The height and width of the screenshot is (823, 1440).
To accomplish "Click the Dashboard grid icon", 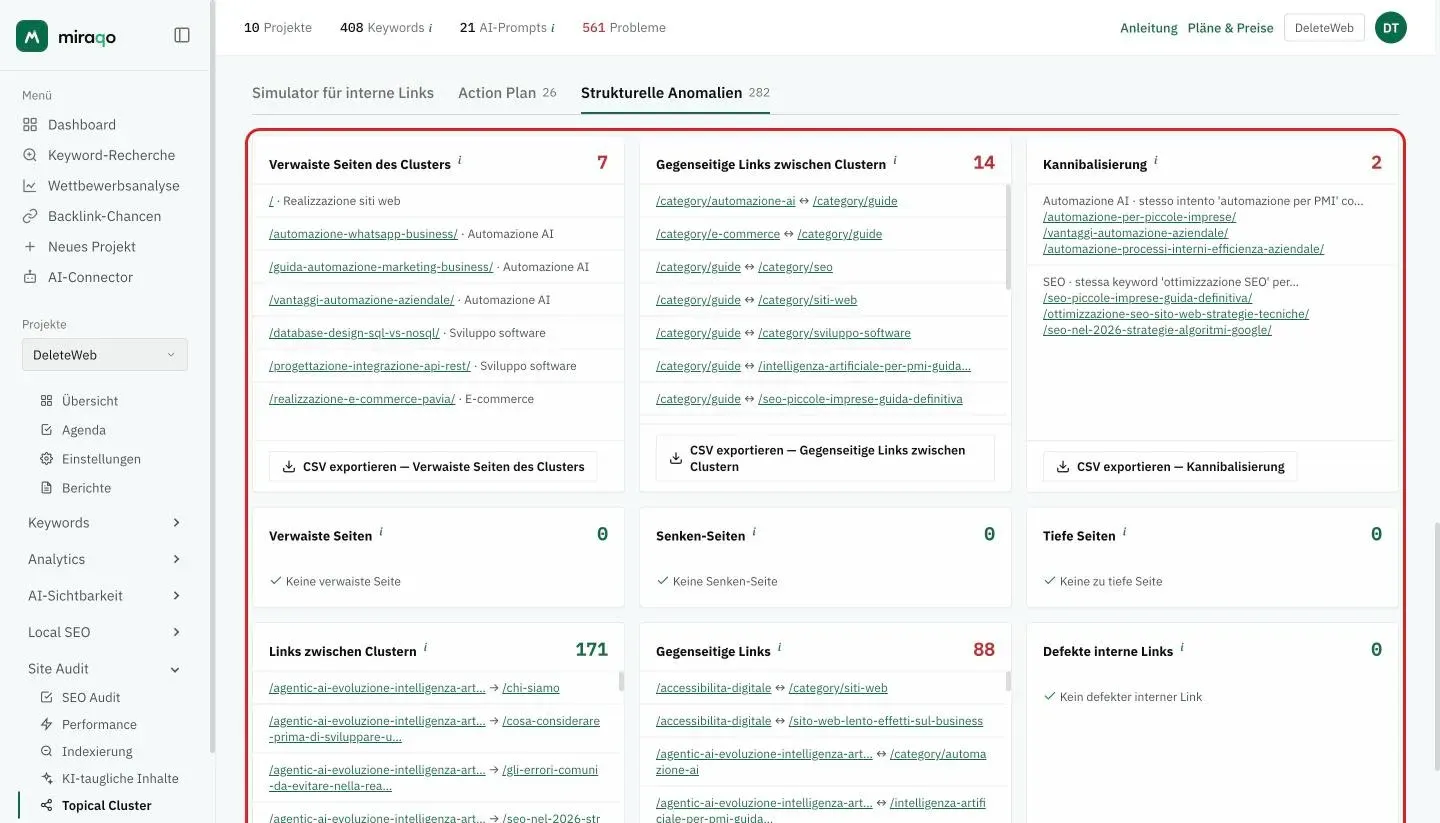I will tap(29, 125).
